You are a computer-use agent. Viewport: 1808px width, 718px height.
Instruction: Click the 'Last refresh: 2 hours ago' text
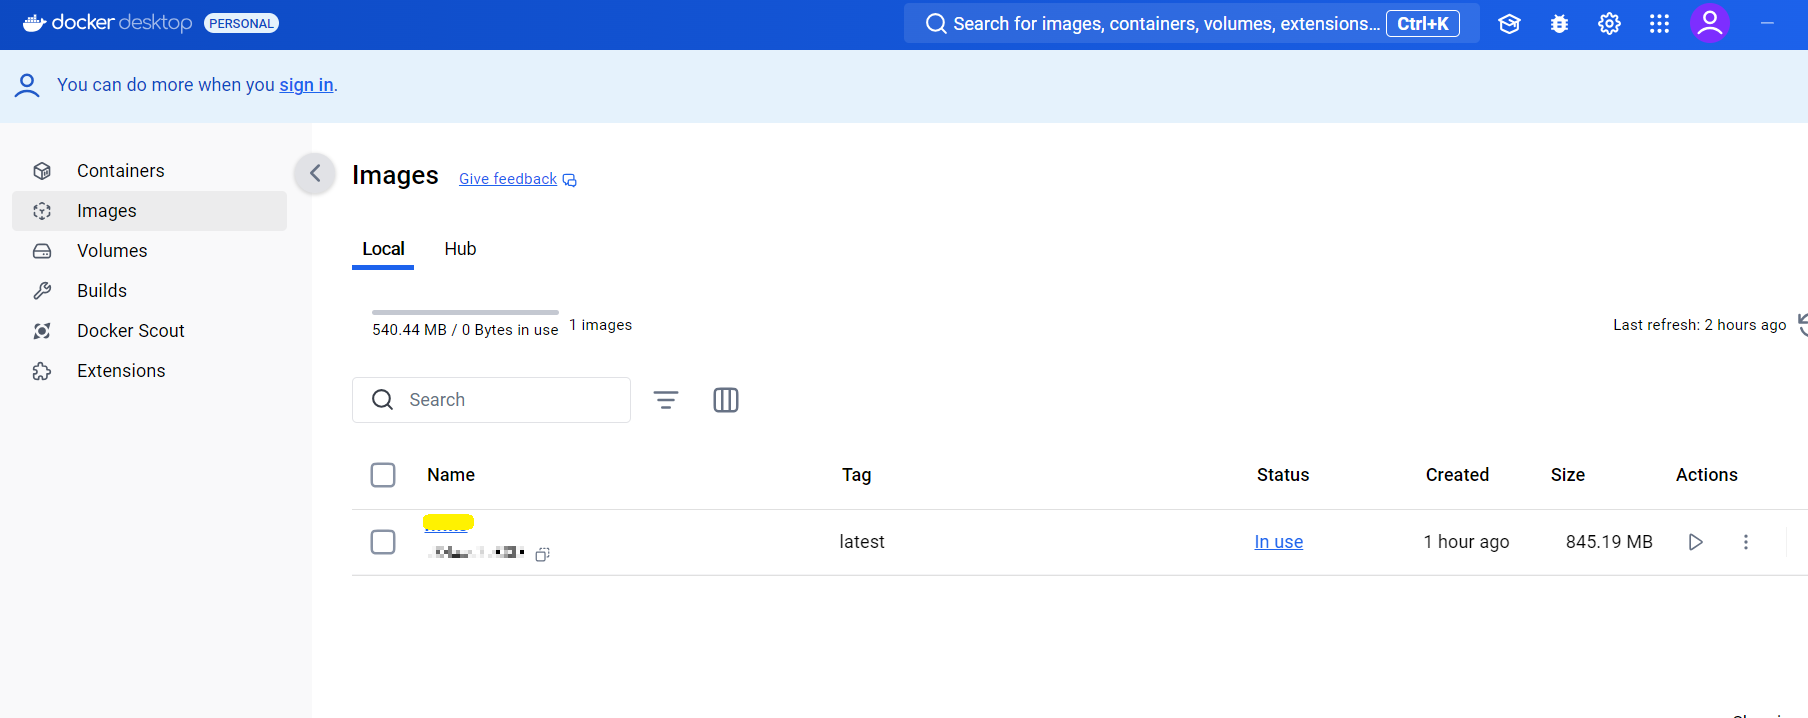pyautogui.click(x=1699, y=325)
